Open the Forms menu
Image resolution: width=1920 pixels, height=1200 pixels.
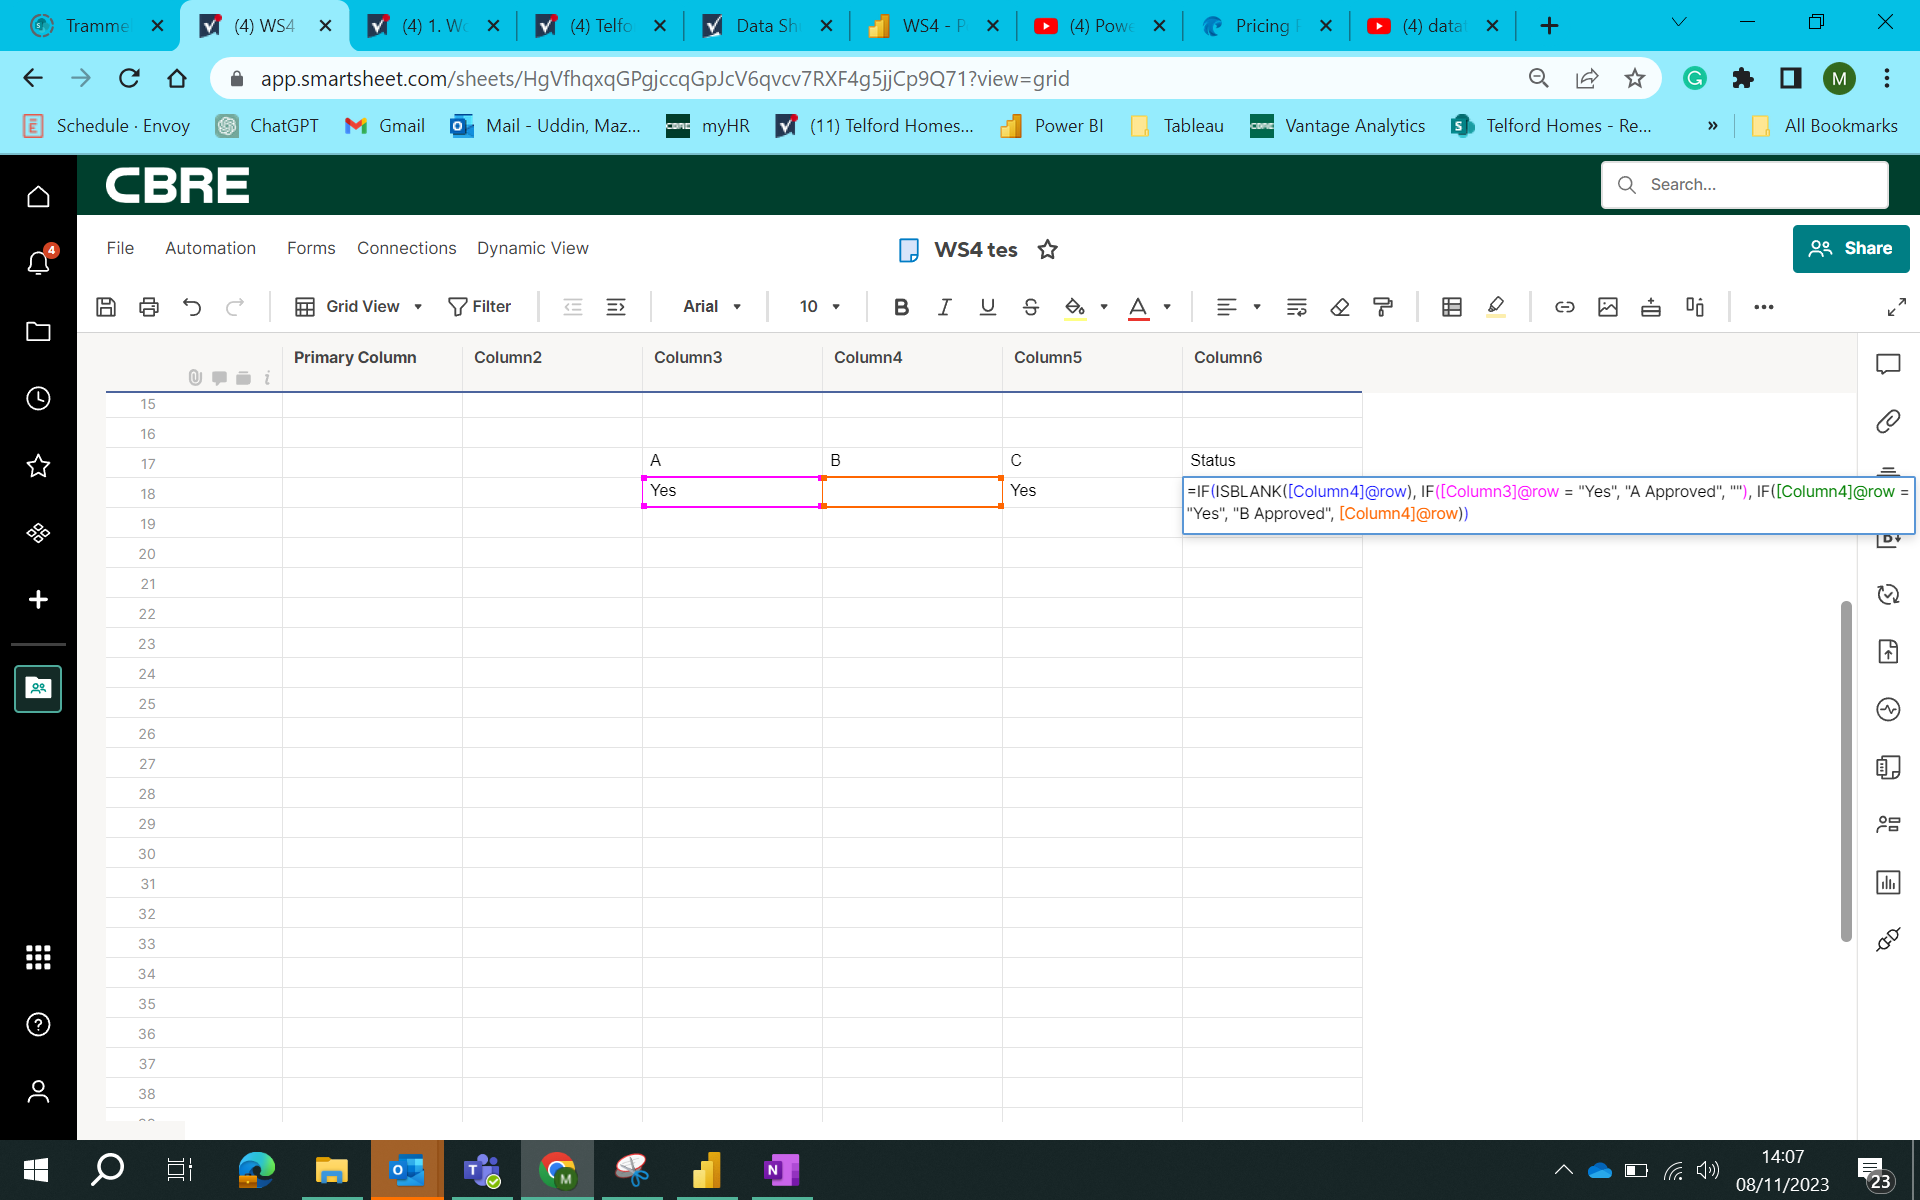pyautogui.click(x=311, y=248)
